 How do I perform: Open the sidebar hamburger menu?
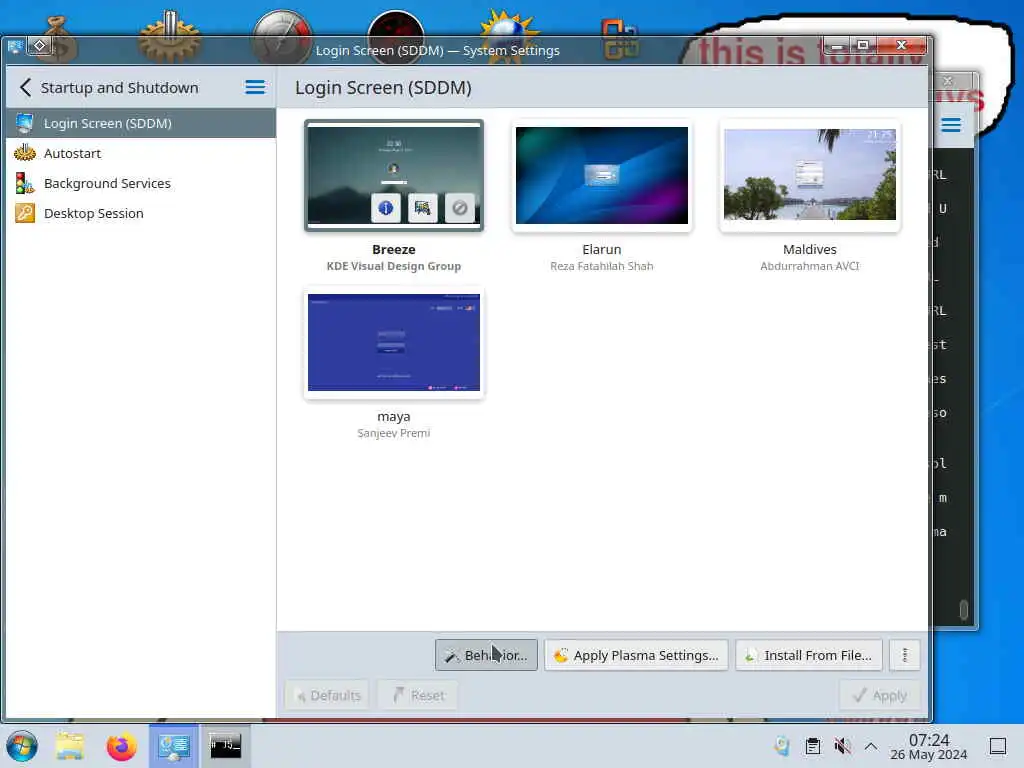tap(255, 88)
